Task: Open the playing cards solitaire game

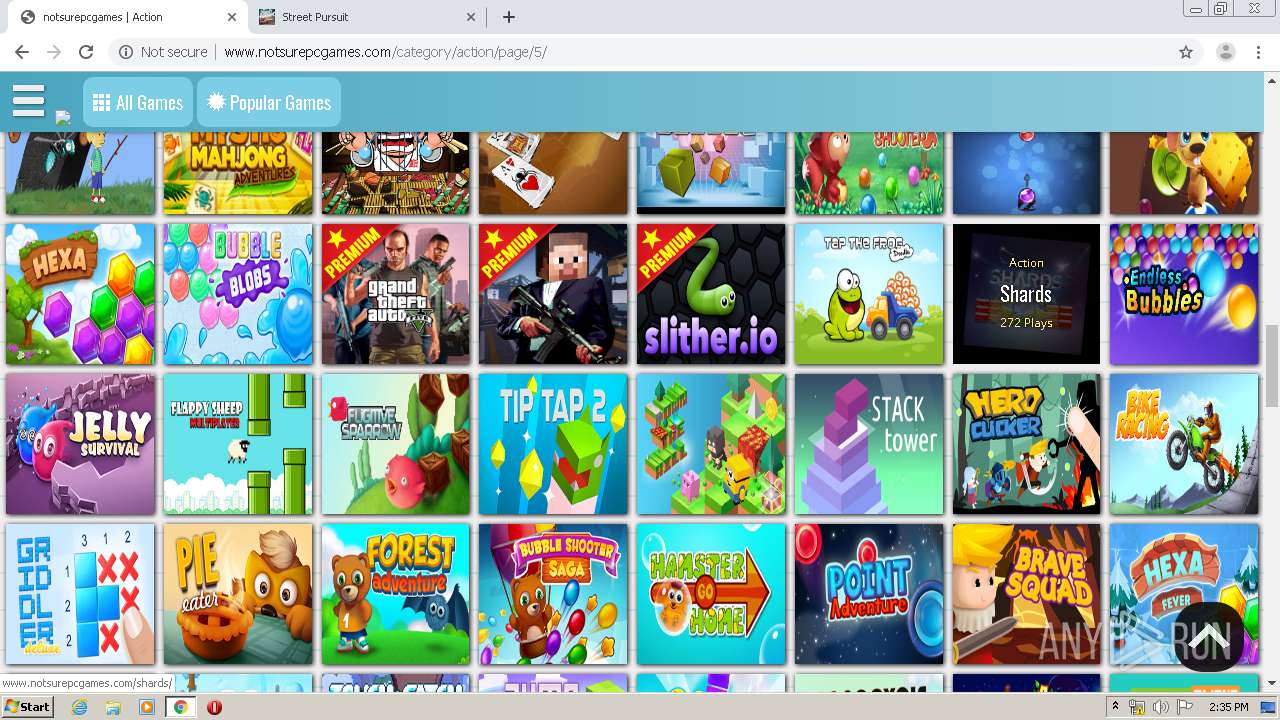Action: pyautogui.click(x=553, y=173)
